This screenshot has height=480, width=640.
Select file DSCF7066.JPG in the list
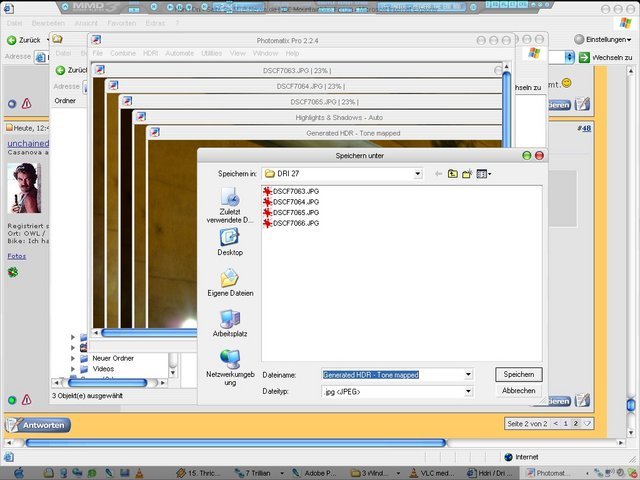[x=291, y=223]
